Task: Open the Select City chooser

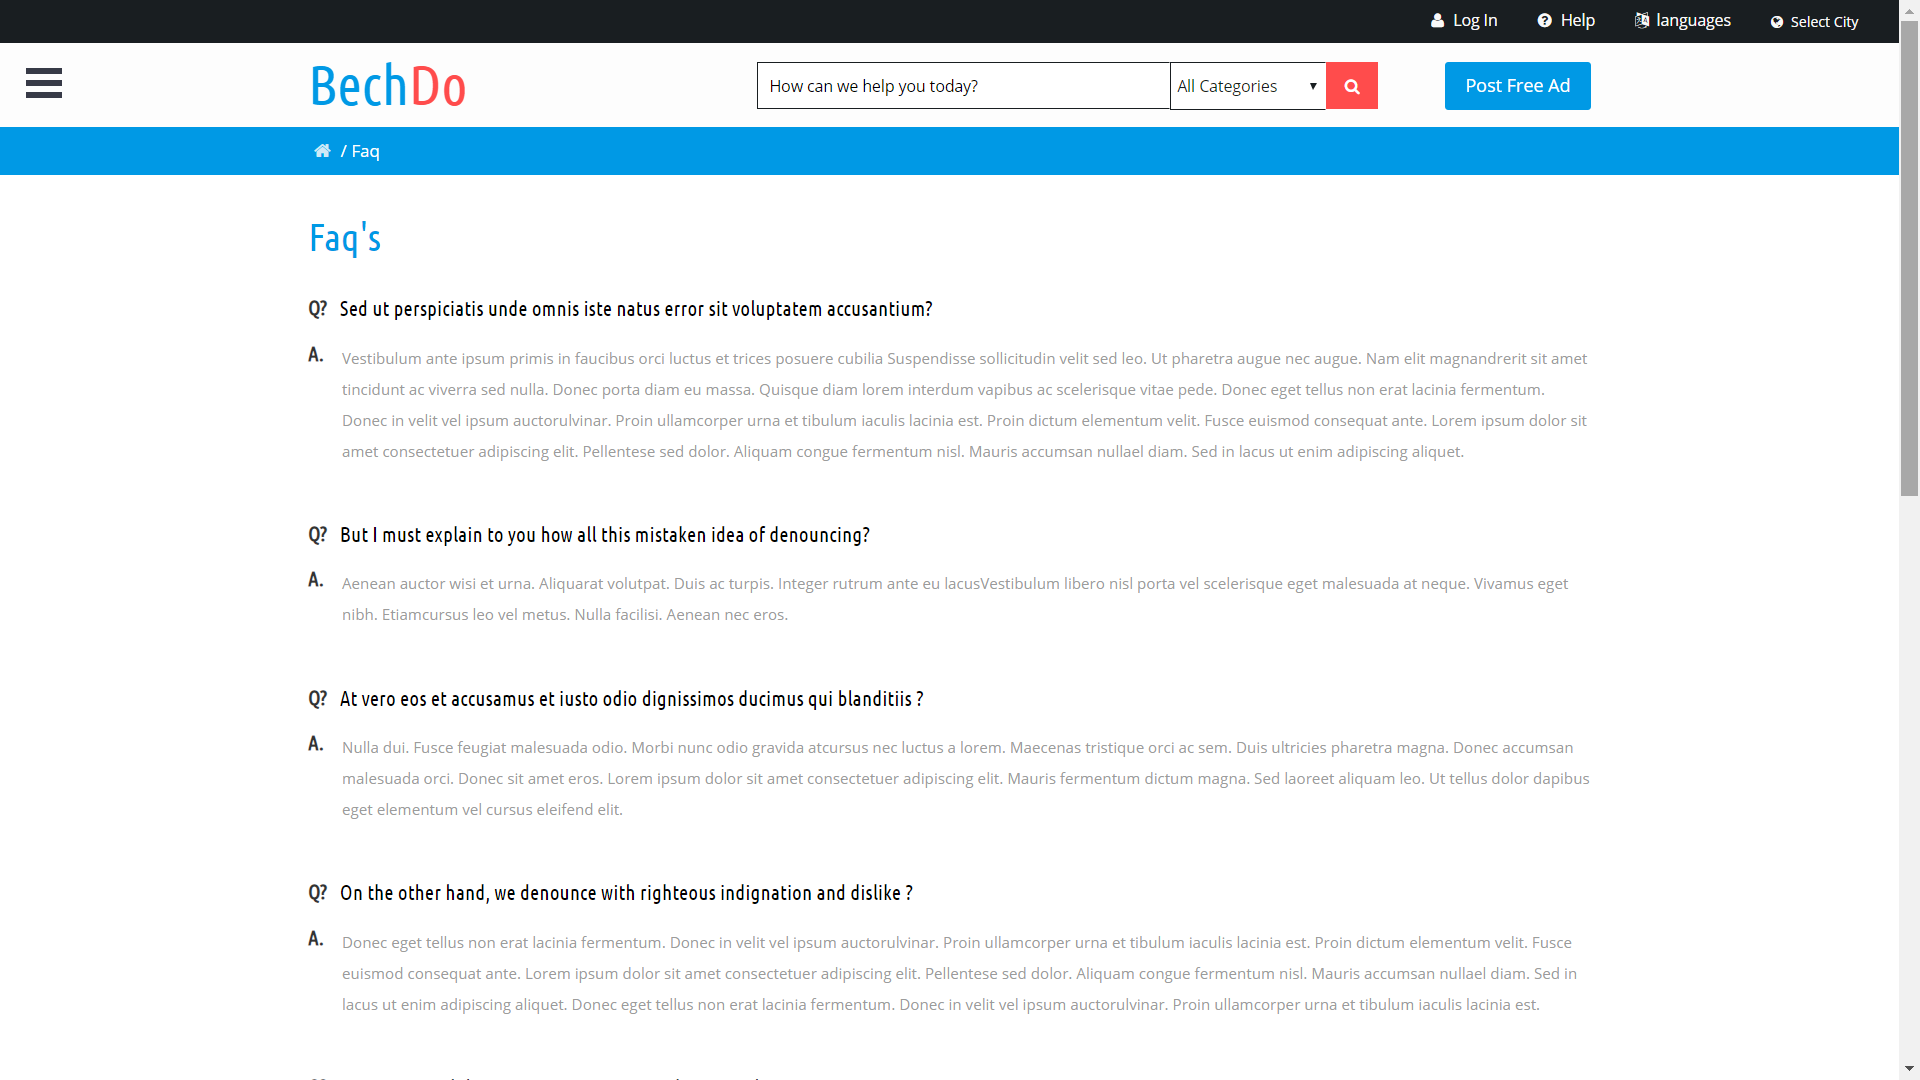Action: pyautogui.click(x=1824, y=22)
